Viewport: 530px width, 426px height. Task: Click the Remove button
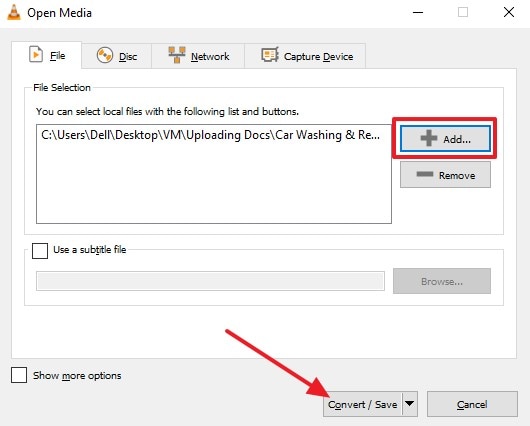(445, 175)
